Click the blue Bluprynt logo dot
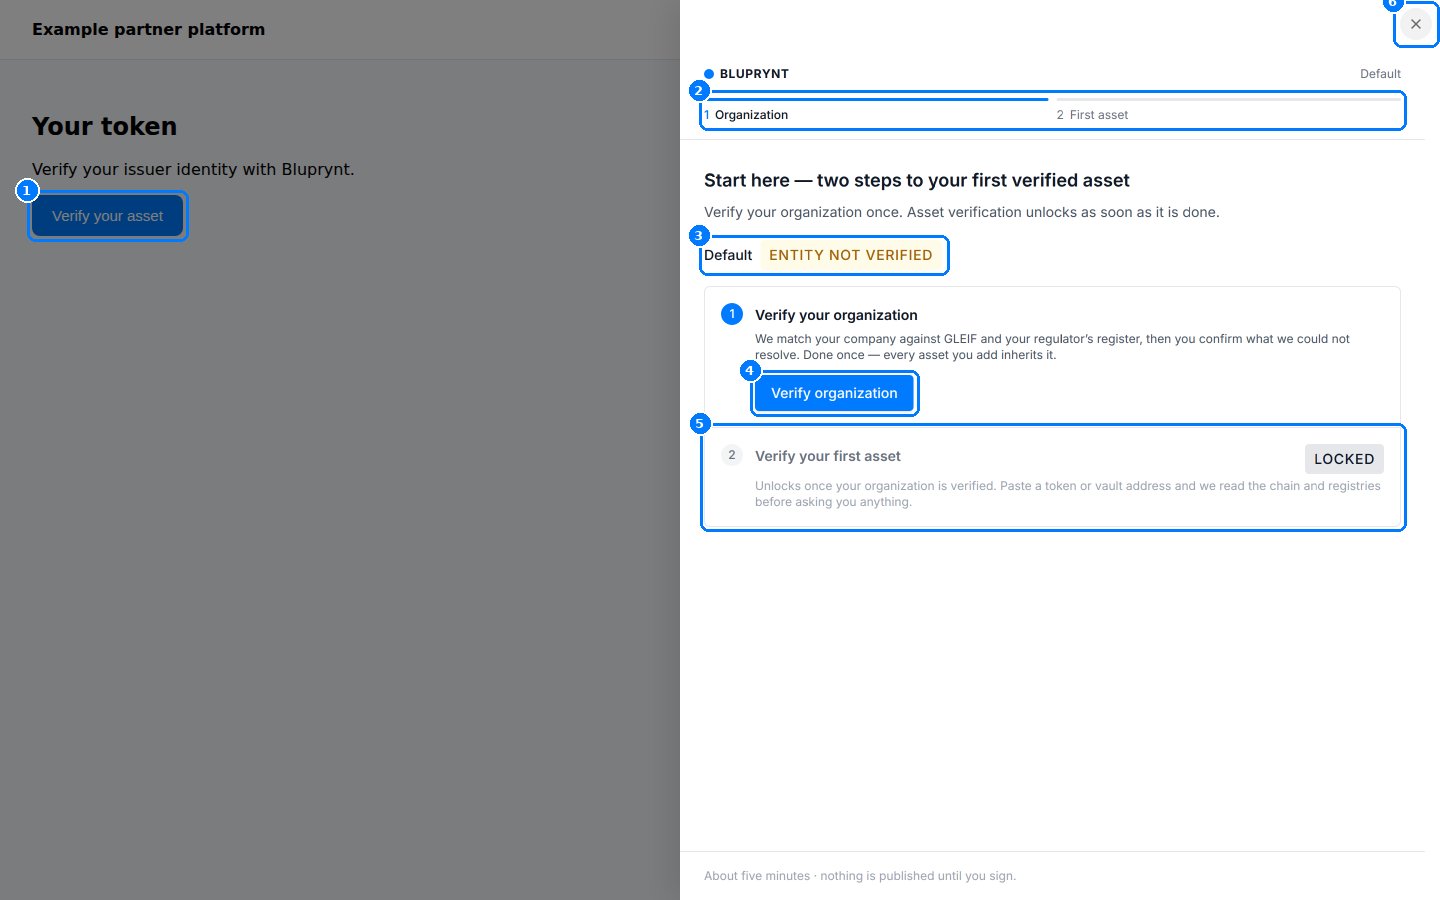 (x=709, y=74)
